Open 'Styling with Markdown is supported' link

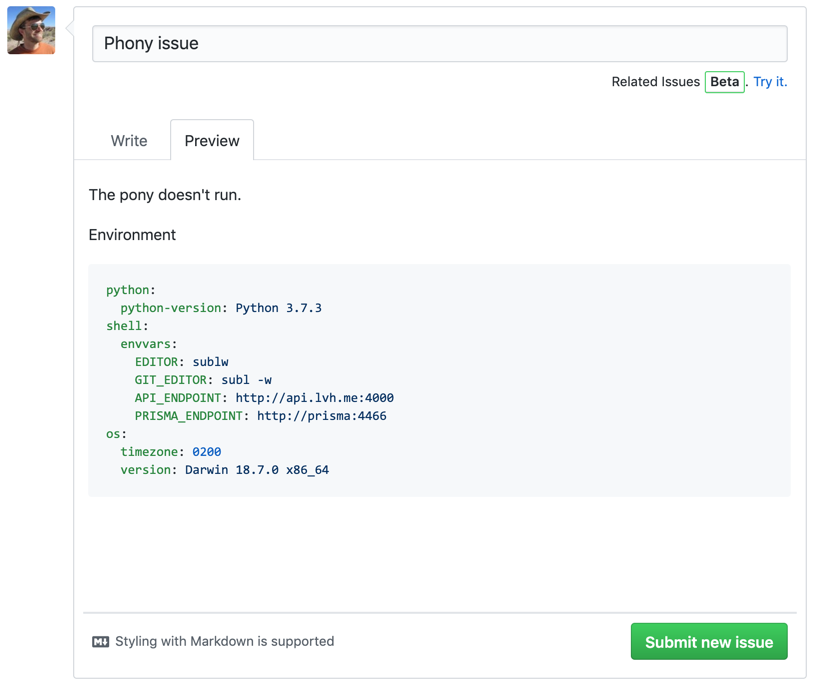224,642
